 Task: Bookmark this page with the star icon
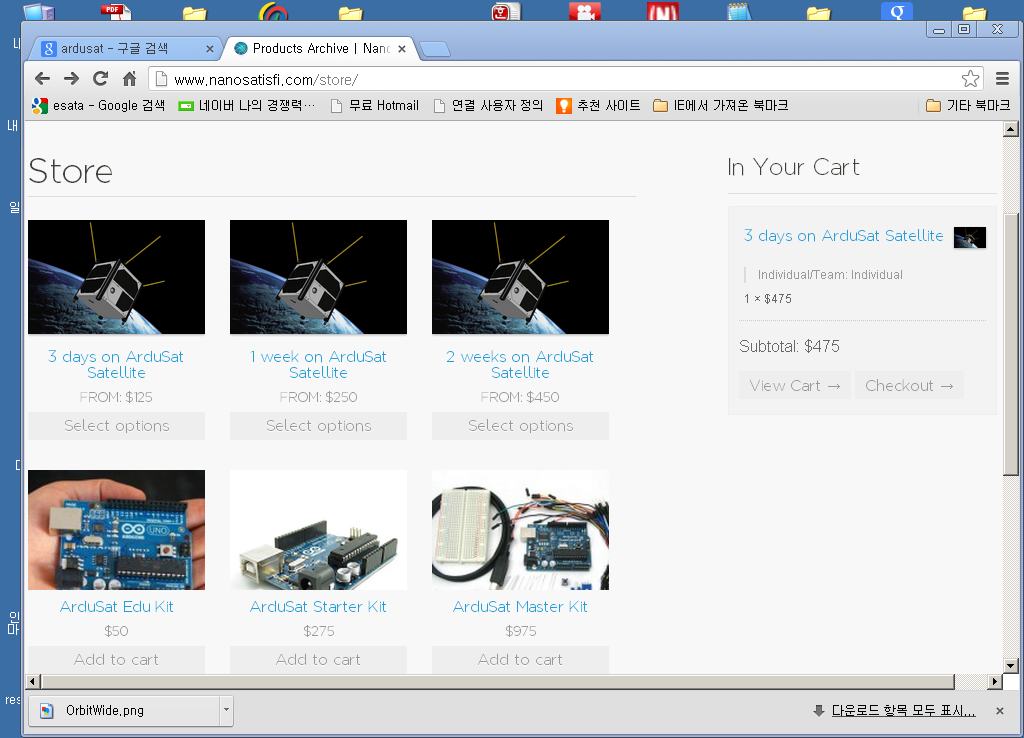pyautogui.click(x=970, y=79)
